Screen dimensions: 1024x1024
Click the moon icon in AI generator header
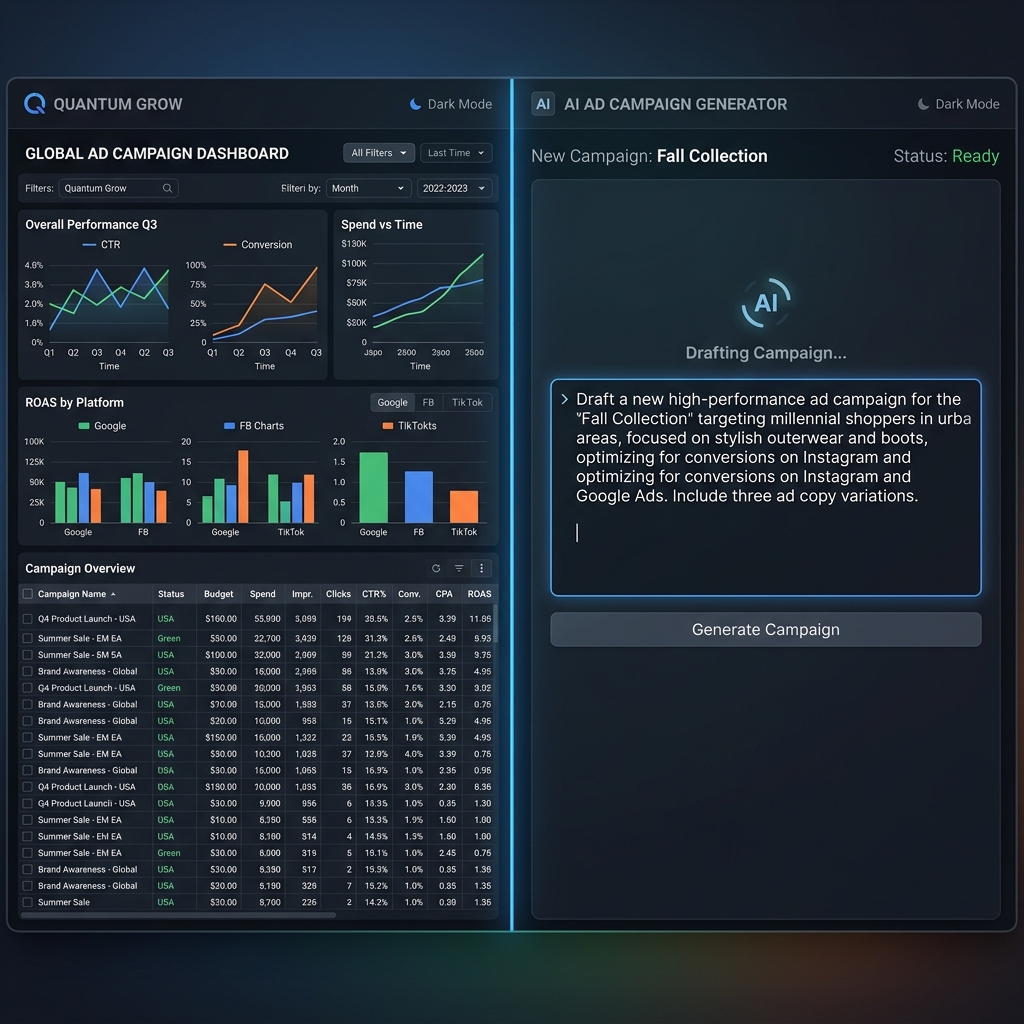[x=923, y=104]
